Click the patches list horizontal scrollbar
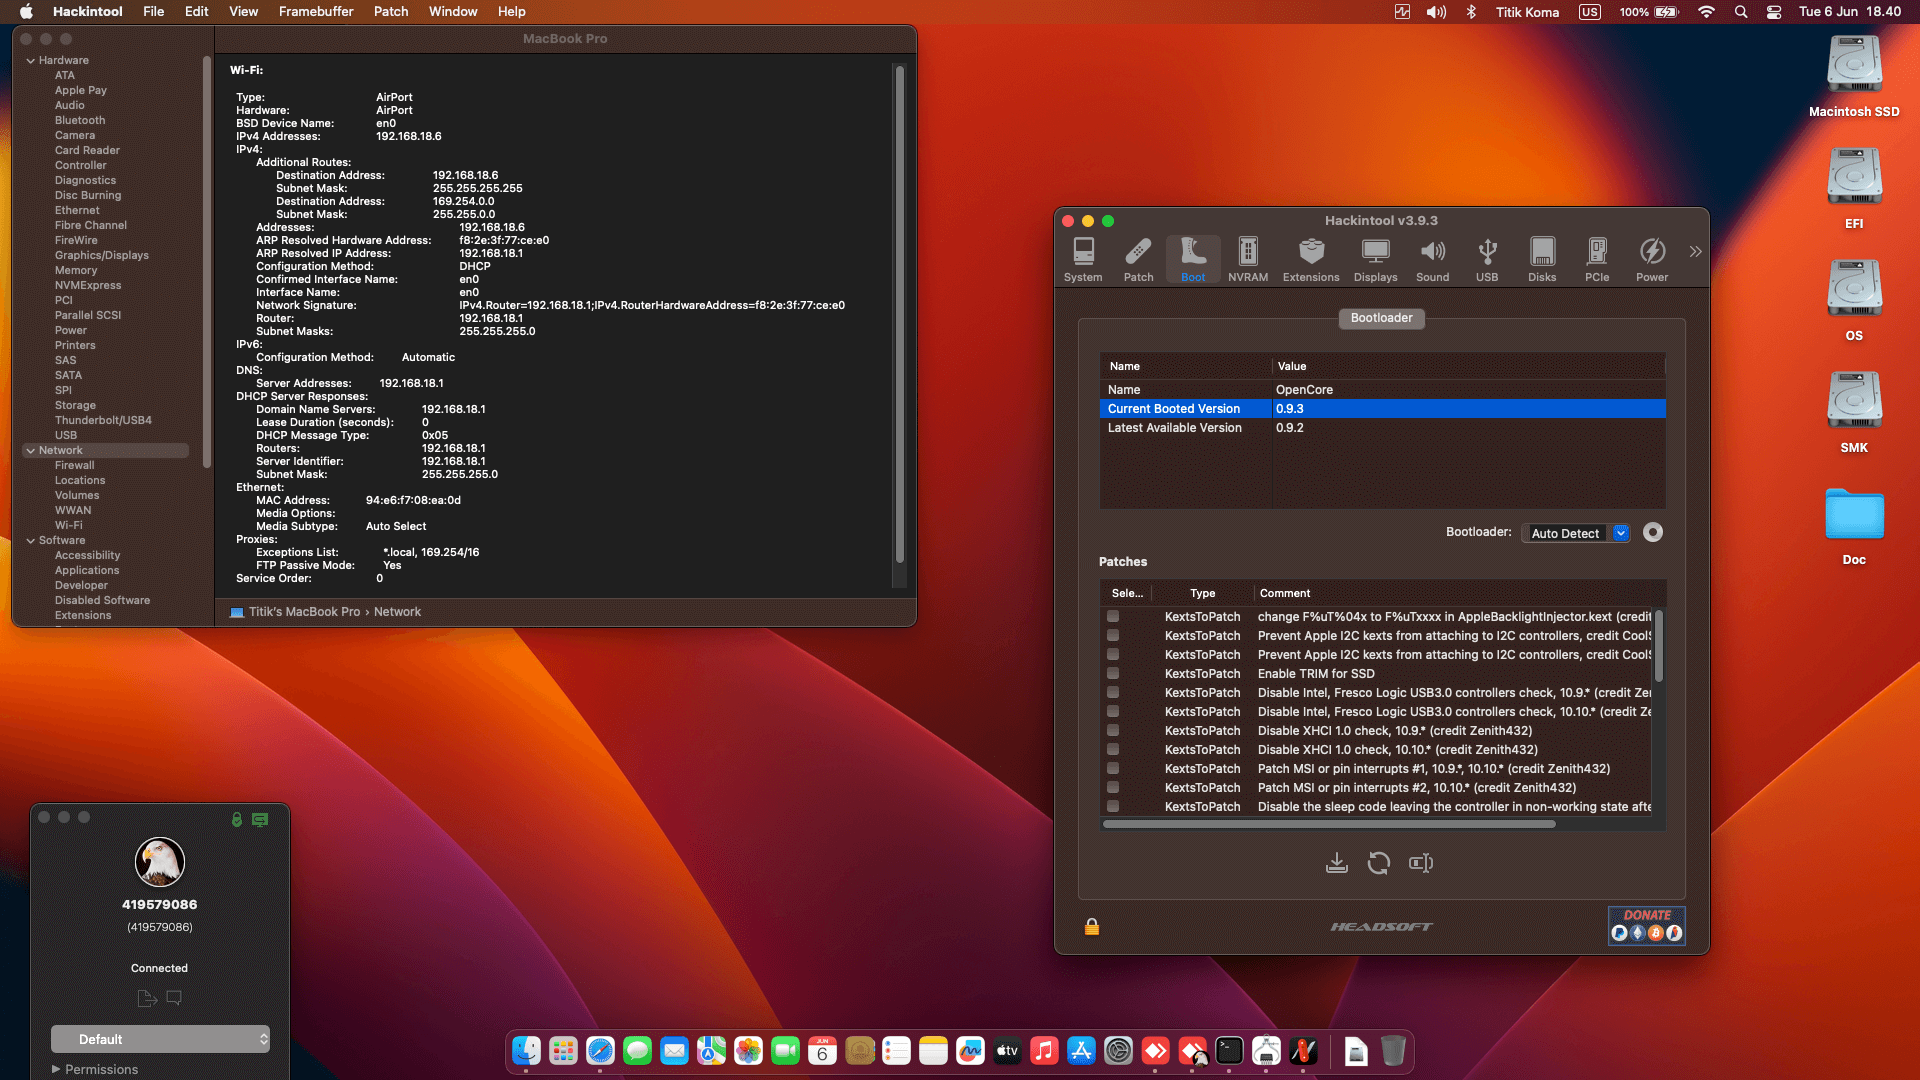The height and width of the screenshot is (1080, 1920). 1329,825
